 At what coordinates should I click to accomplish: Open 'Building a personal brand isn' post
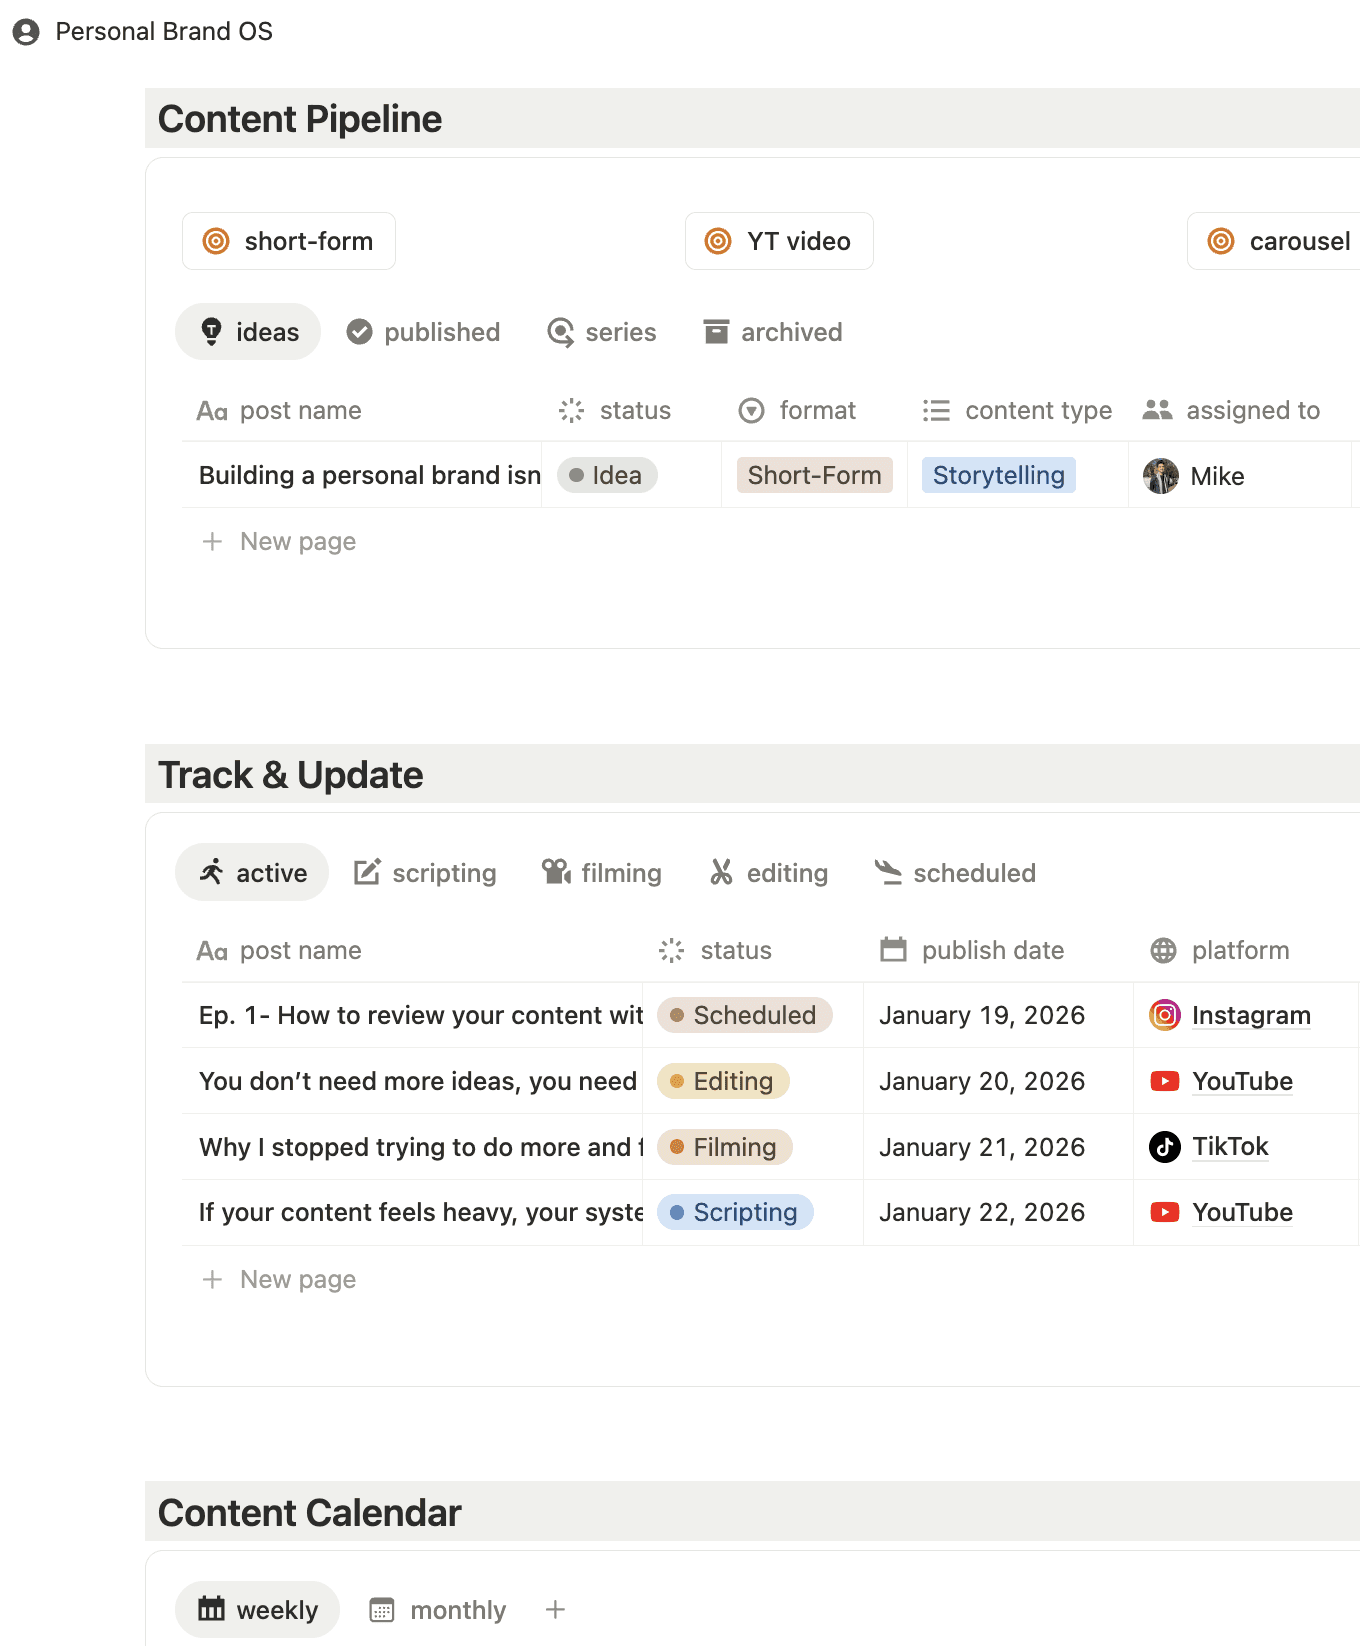370,475
